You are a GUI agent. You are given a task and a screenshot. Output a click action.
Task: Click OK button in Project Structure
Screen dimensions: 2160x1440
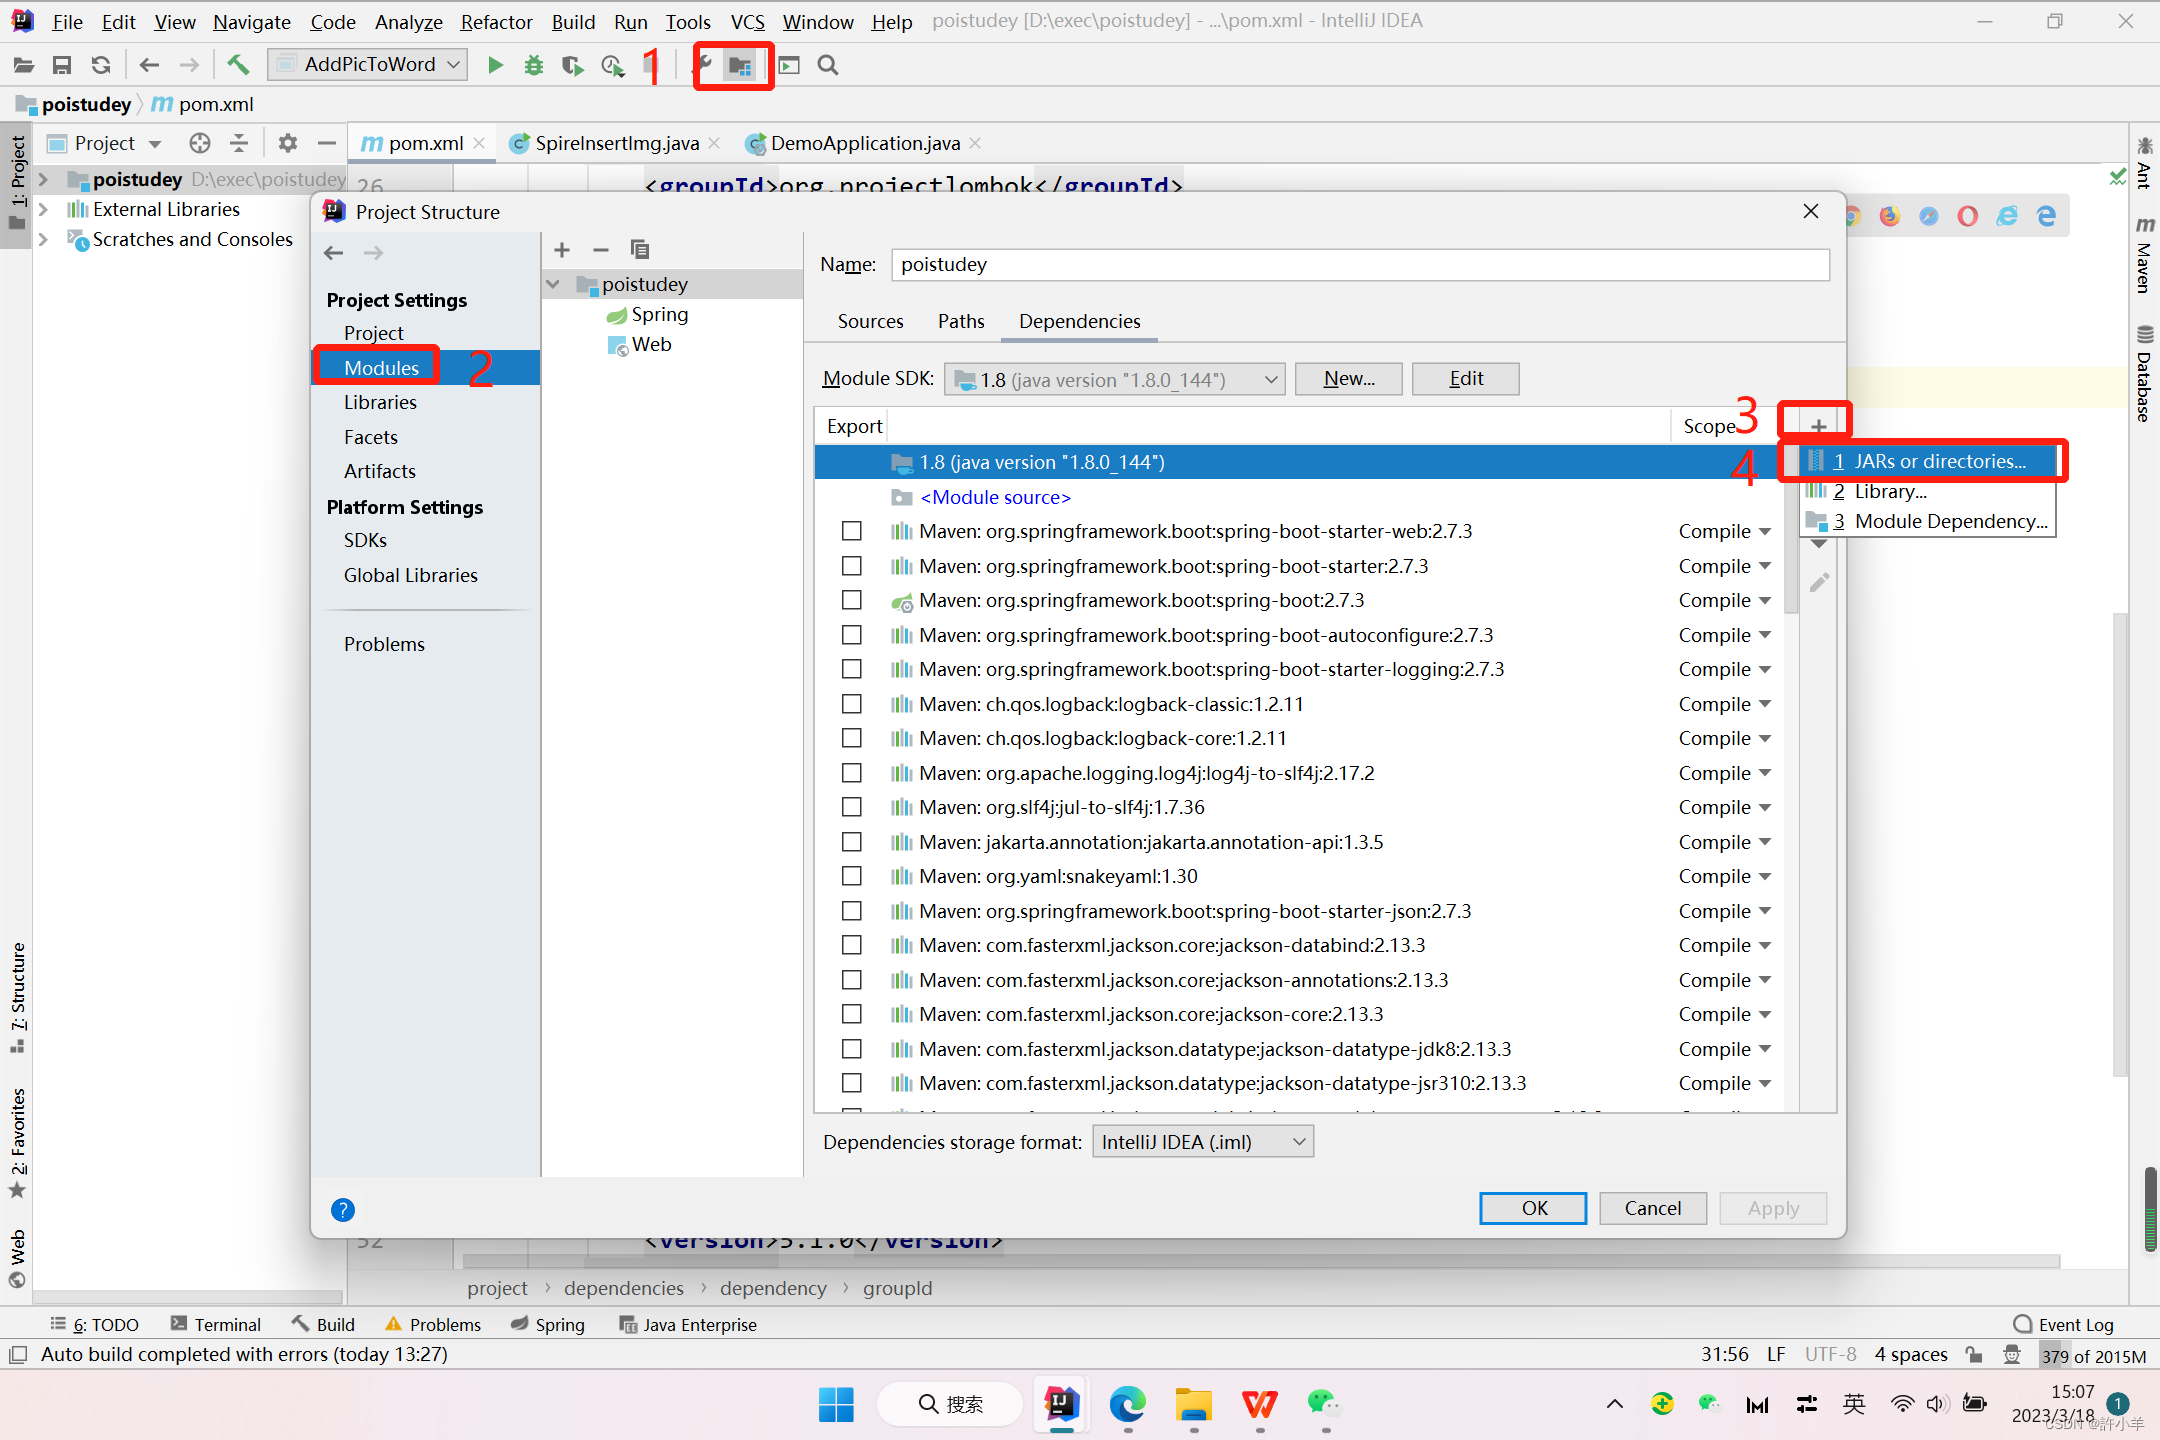1533,1208
